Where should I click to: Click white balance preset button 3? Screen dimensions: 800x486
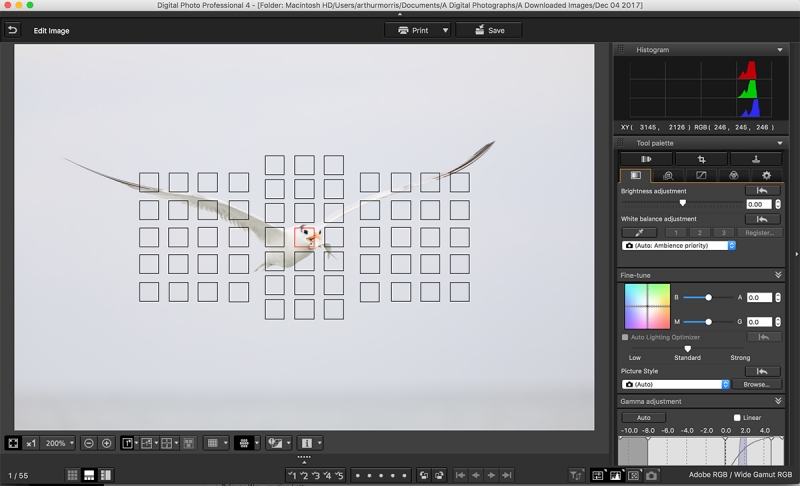point(723,233)
